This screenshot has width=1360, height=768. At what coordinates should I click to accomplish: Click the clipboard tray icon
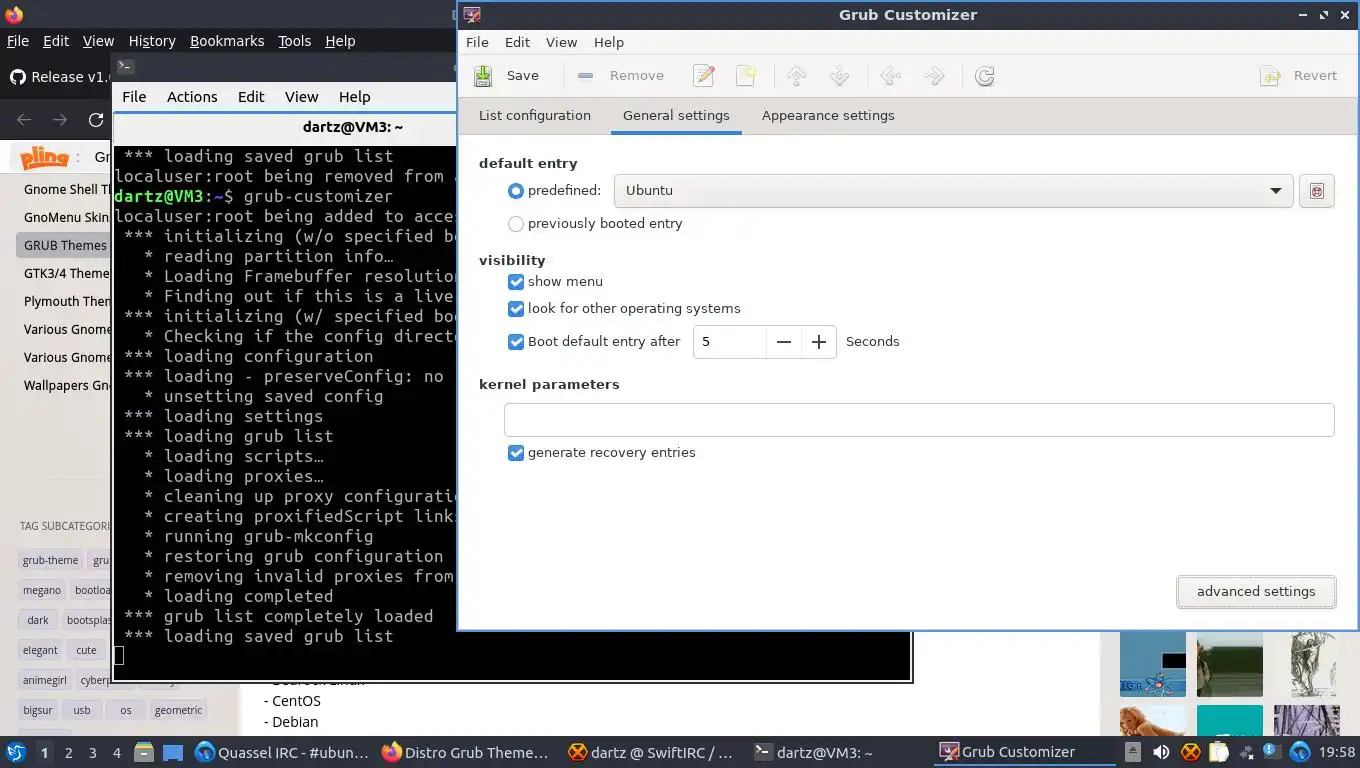(x=1218, y=752)
